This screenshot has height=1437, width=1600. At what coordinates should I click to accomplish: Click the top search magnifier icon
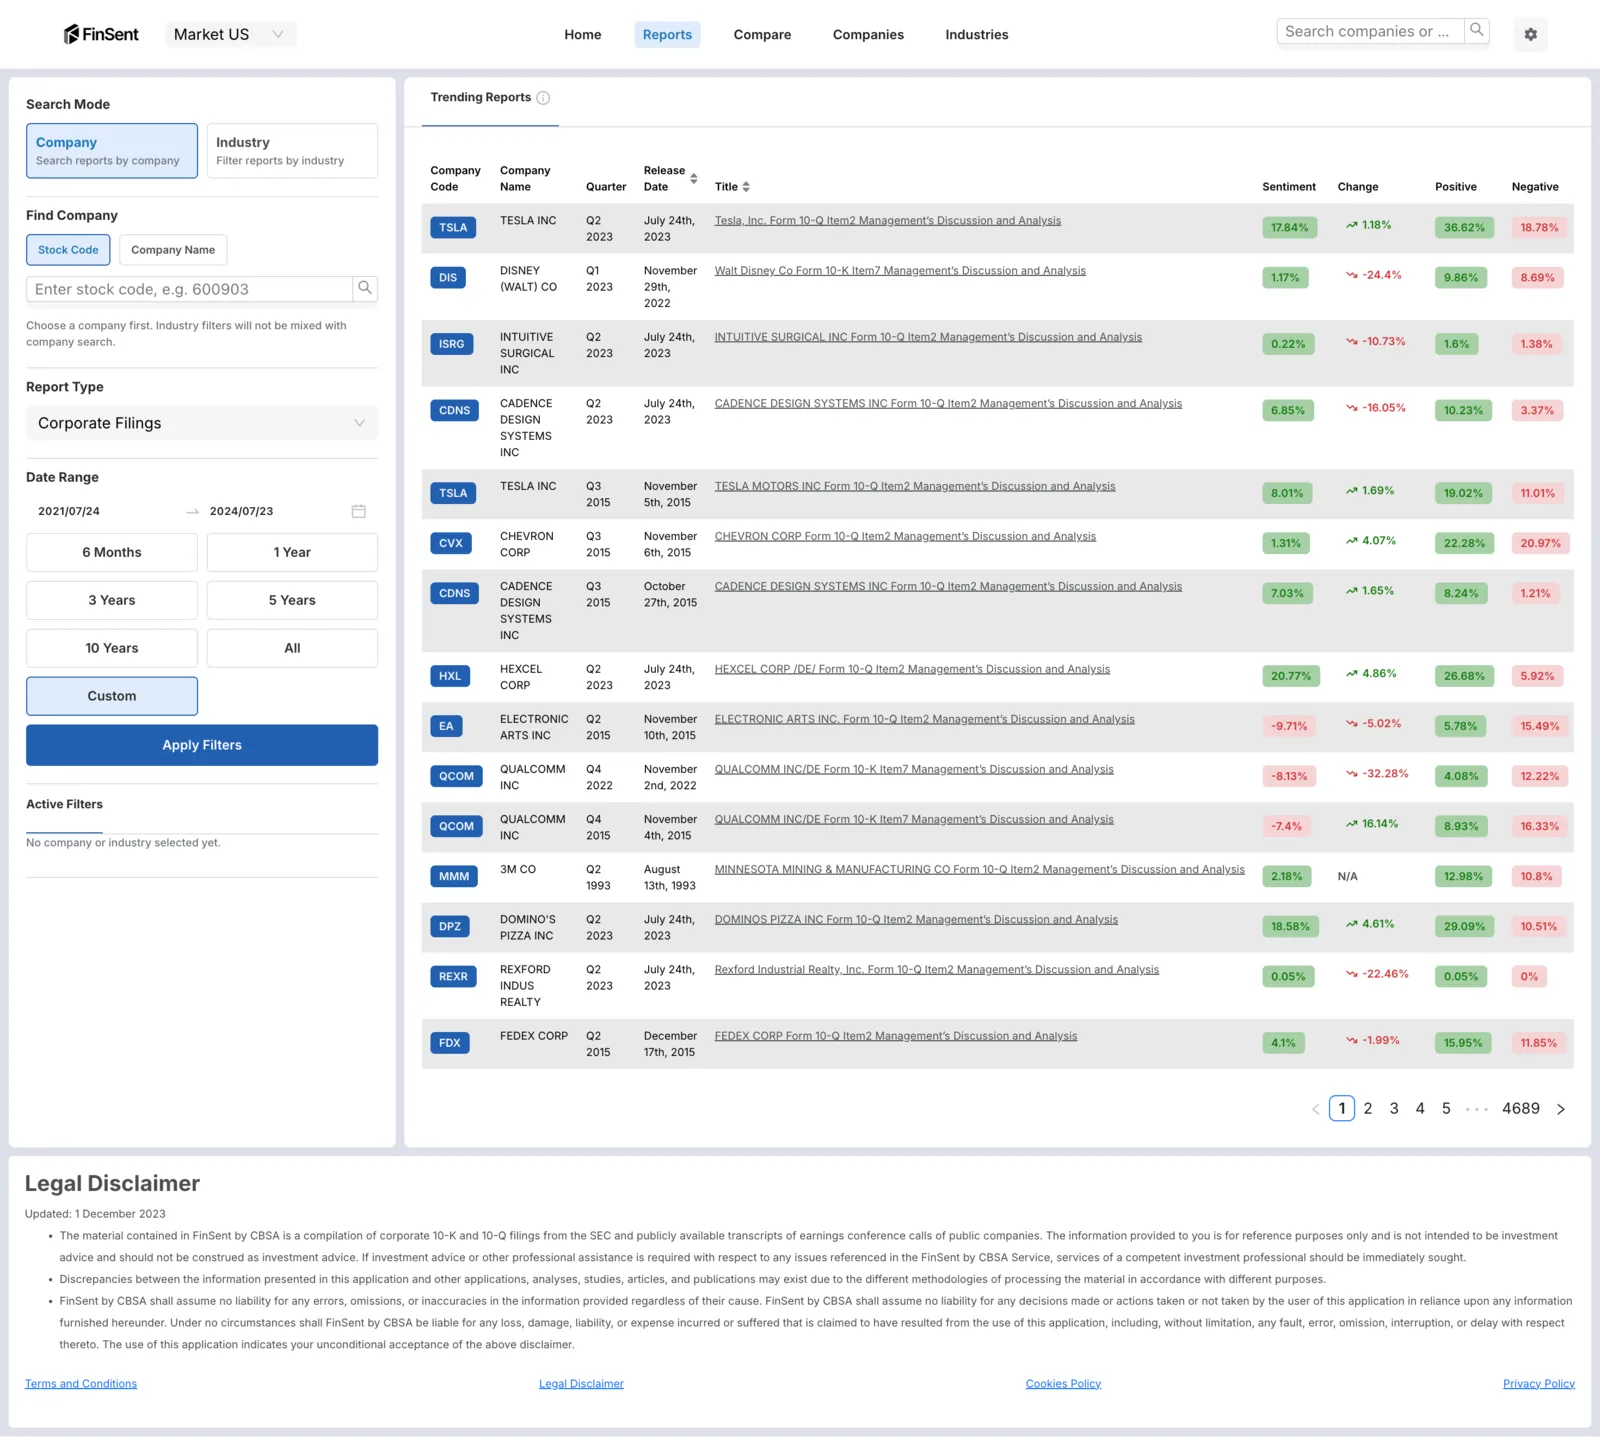[1476, 31]
